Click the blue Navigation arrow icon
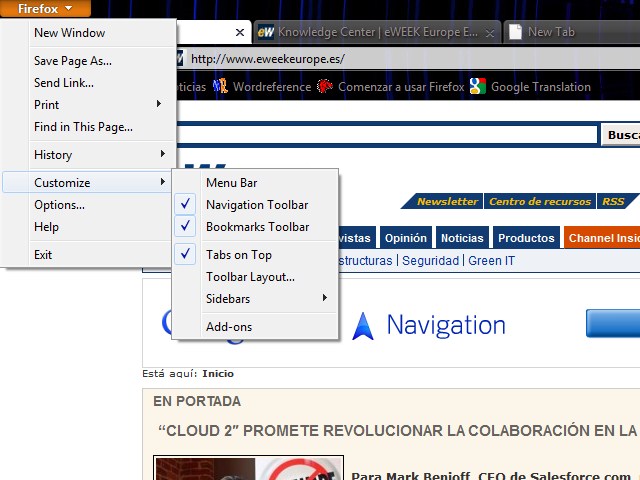The width and height of the screenshot is (640, 480). click(363, 326)
